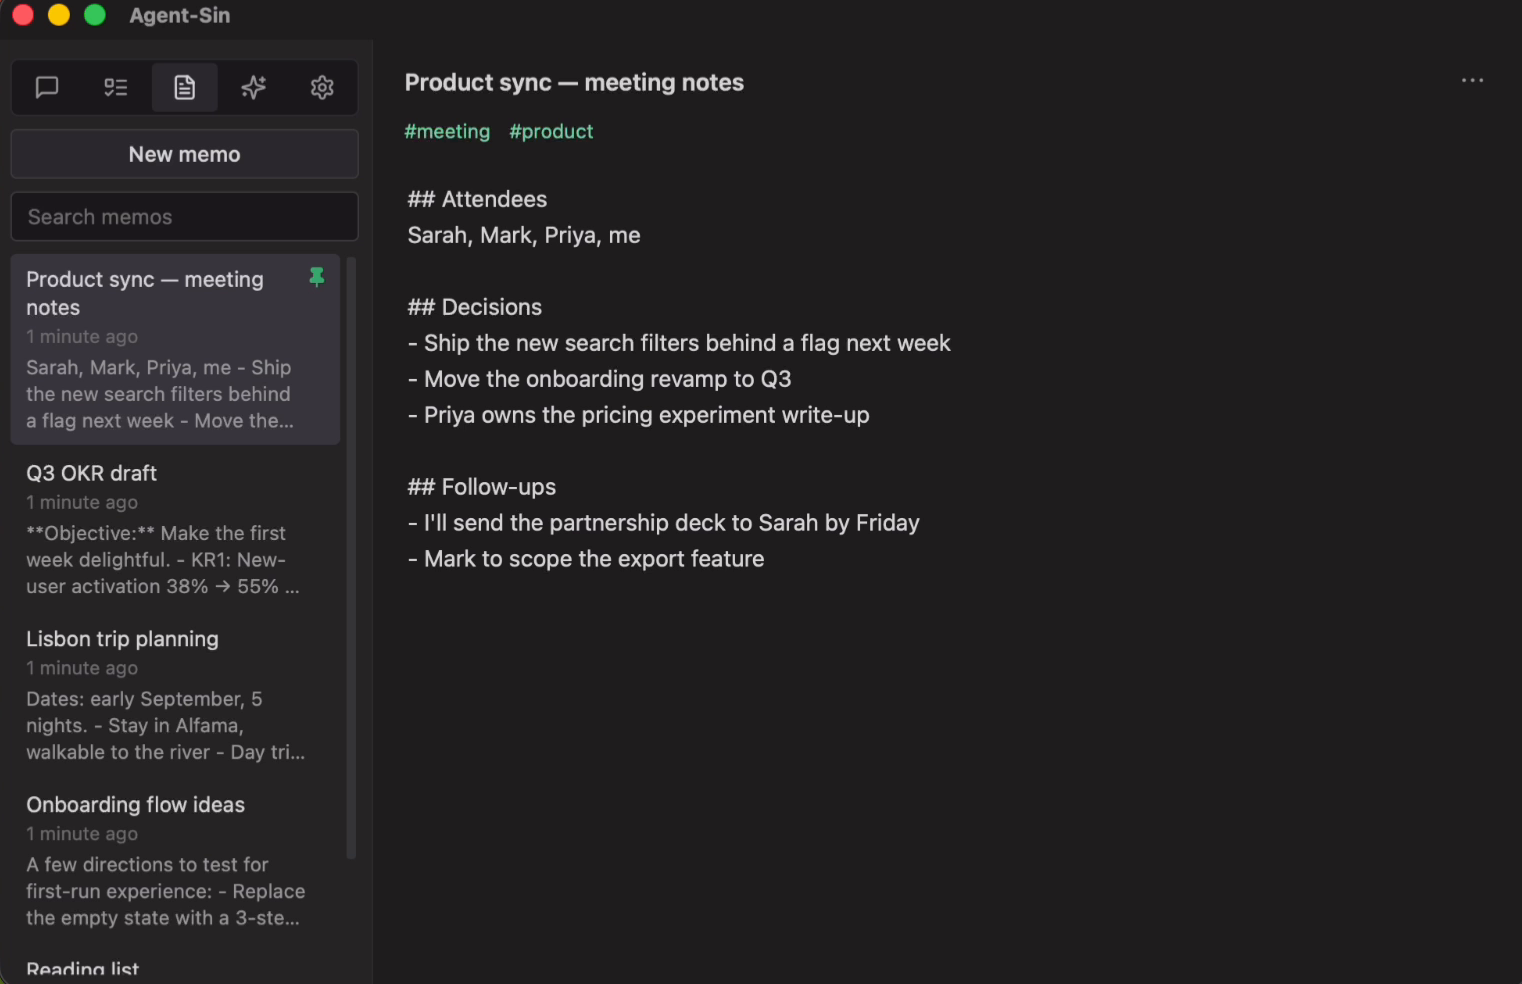Select the Product sync — meeting notes memo
The image size is (1522, 984).
pyautogui.click(x=176, y=349)
